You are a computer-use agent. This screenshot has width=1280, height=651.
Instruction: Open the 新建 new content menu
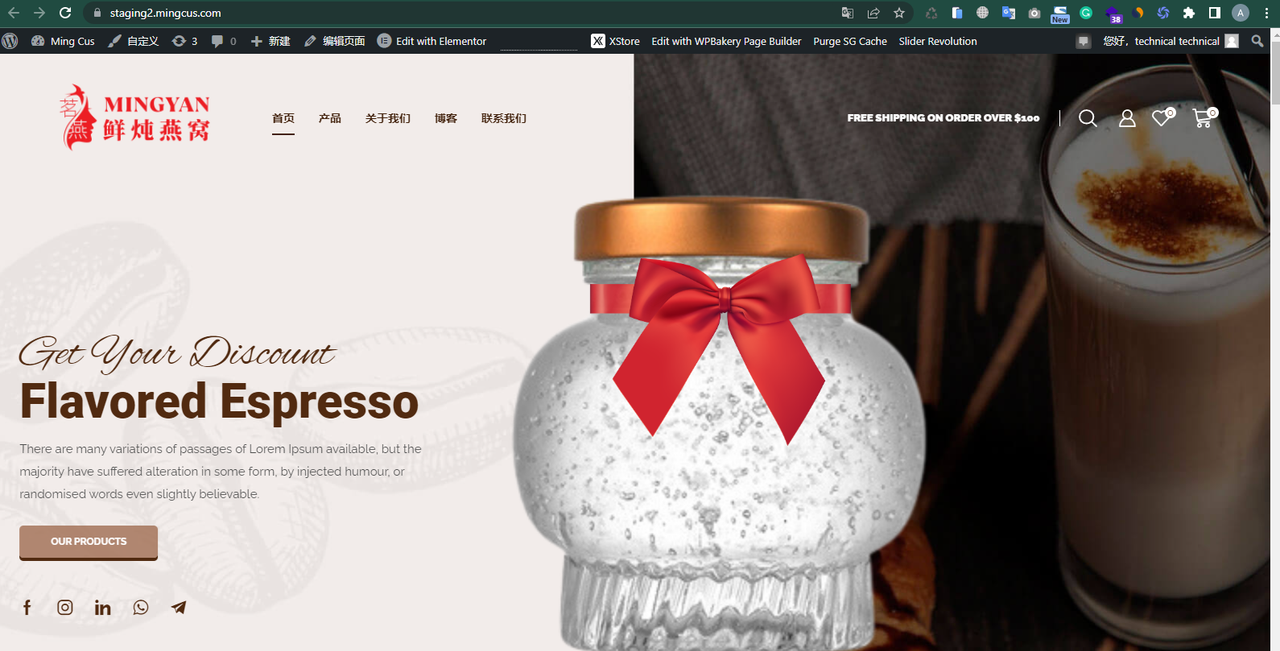270,41
